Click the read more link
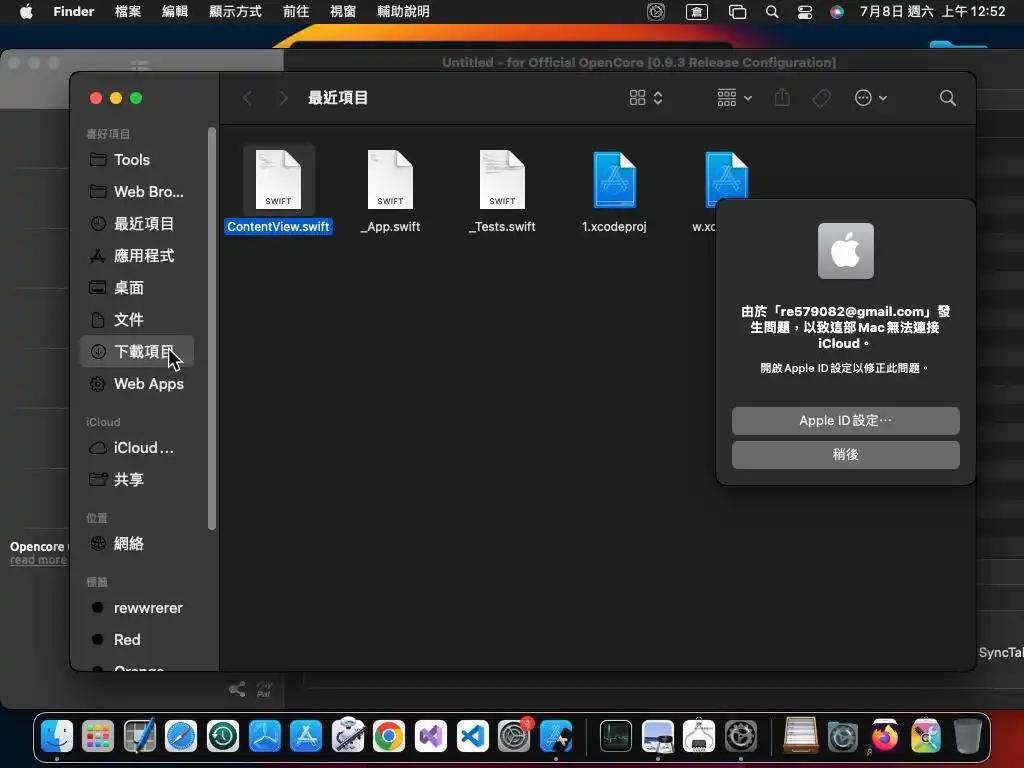Screen dimensions: 1024x768 (38, 560)
